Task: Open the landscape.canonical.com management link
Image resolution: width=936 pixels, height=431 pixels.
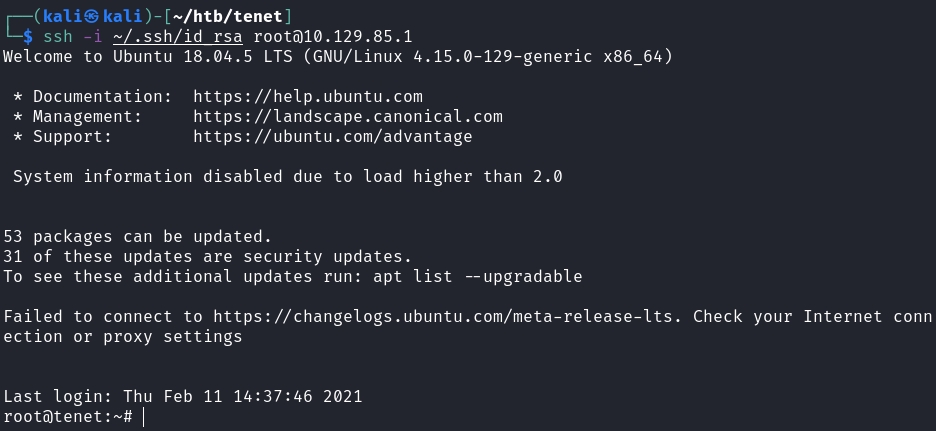Action: (348, 117)
